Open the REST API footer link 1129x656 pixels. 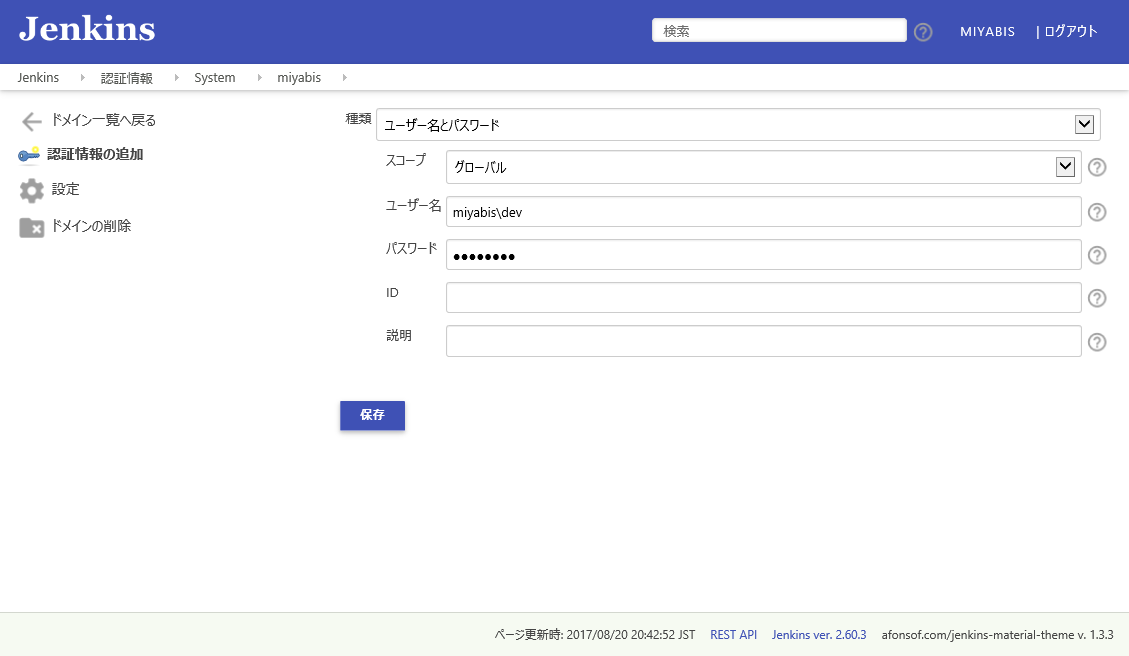click(x=733, y=634)
